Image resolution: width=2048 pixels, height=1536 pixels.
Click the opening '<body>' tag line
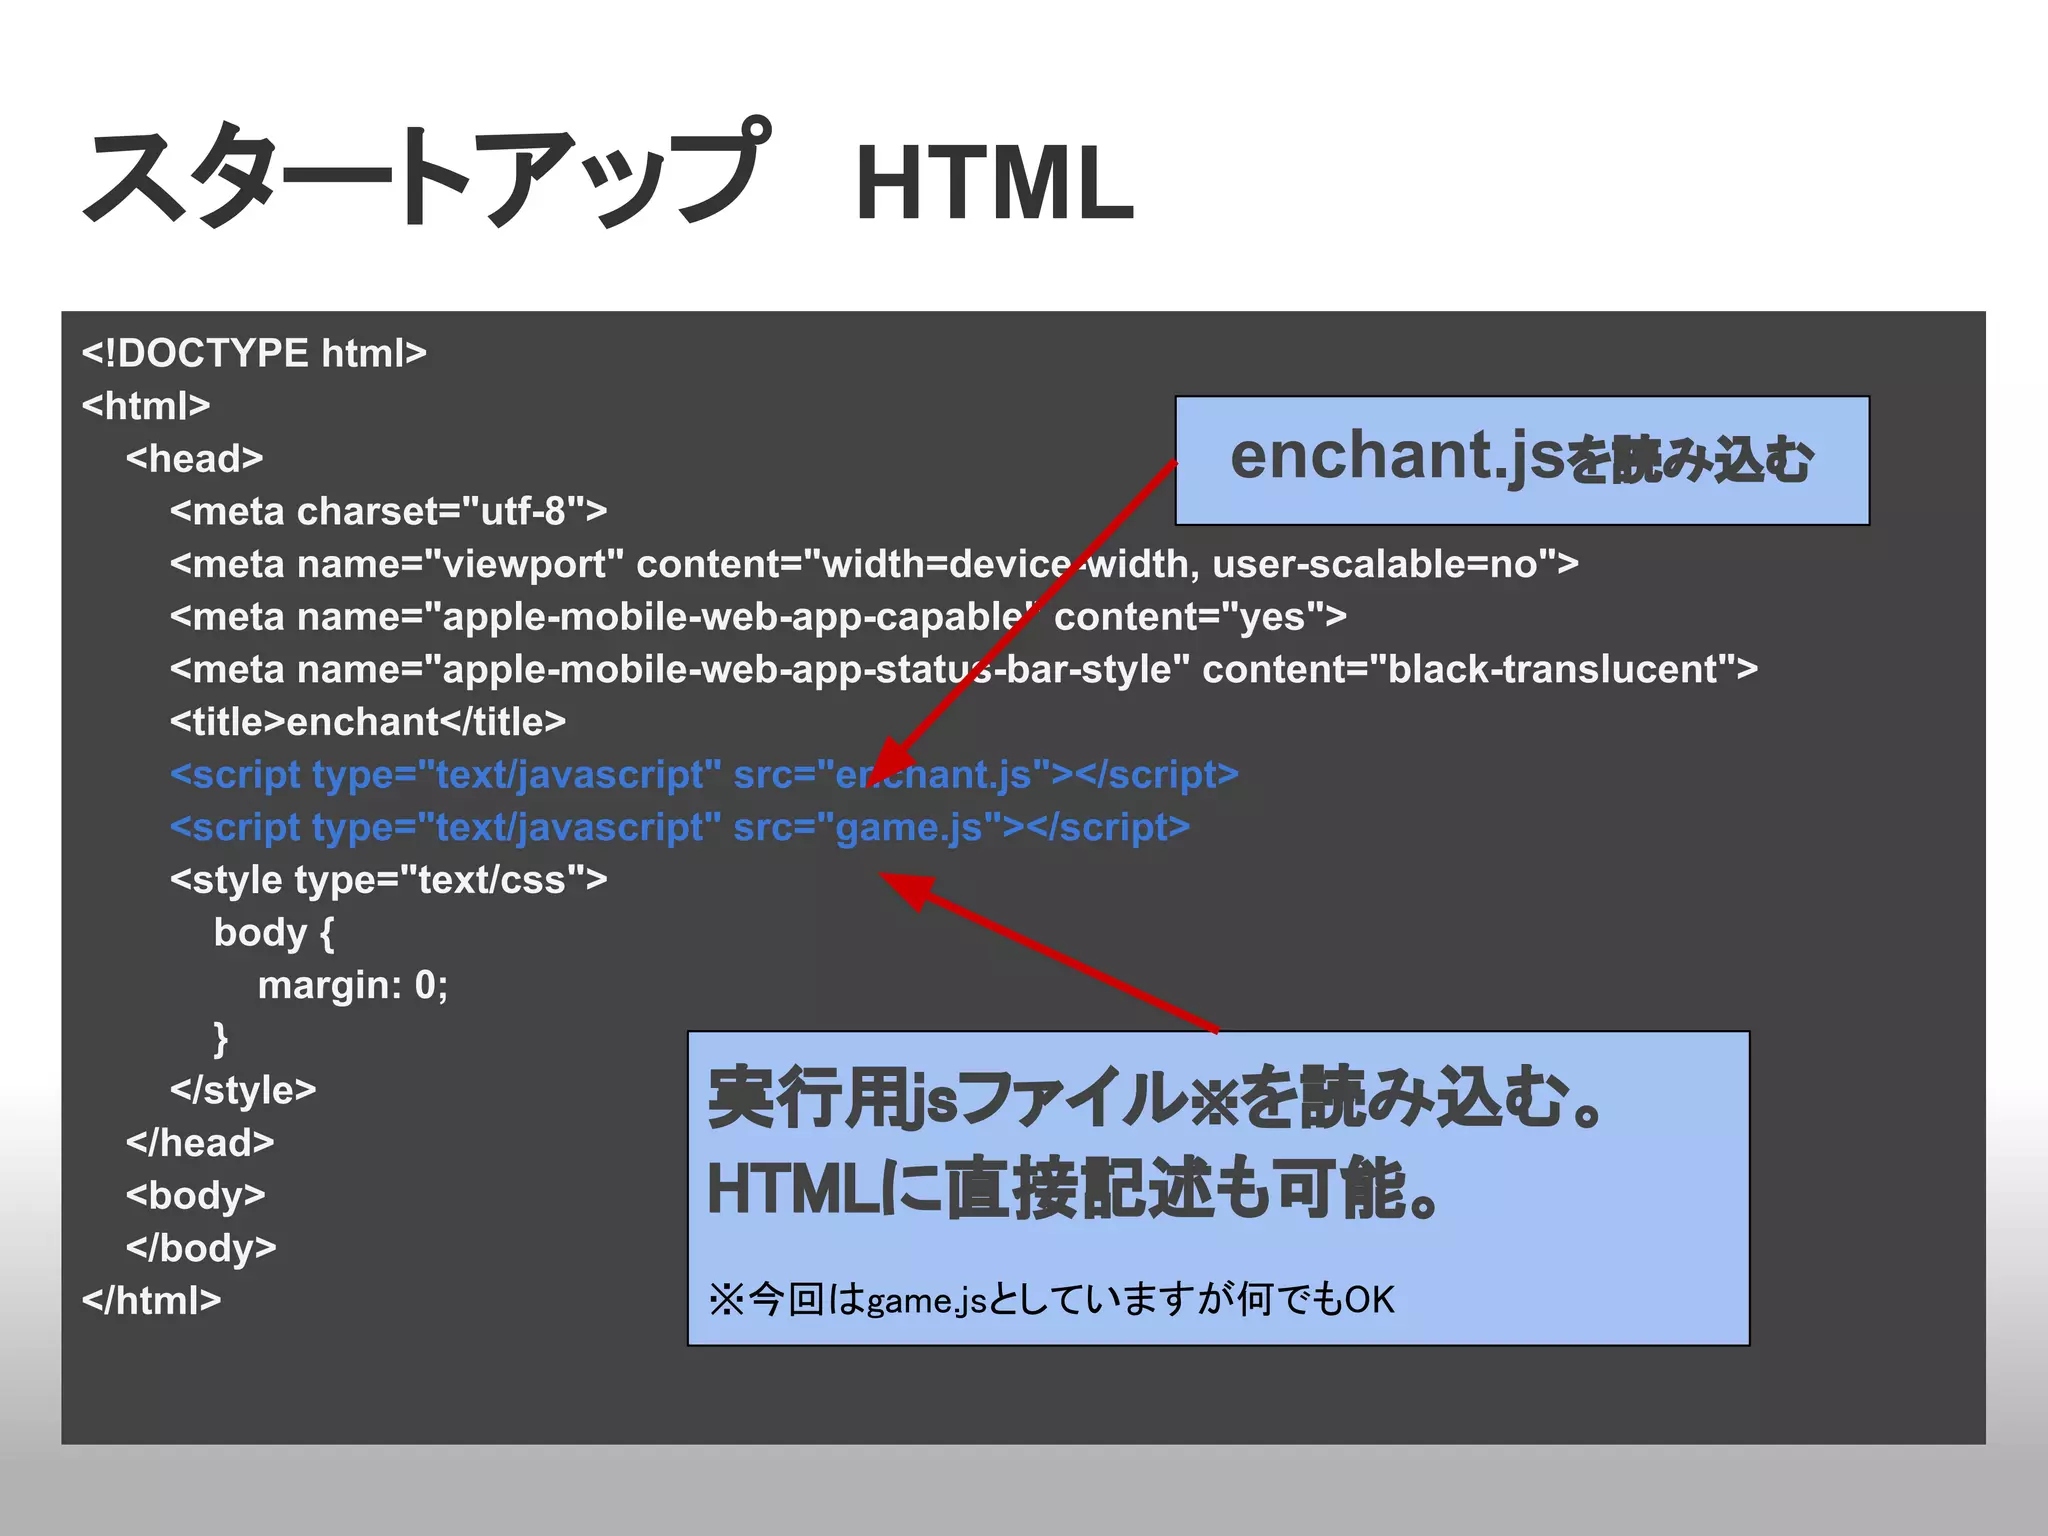coord(195,1196)
